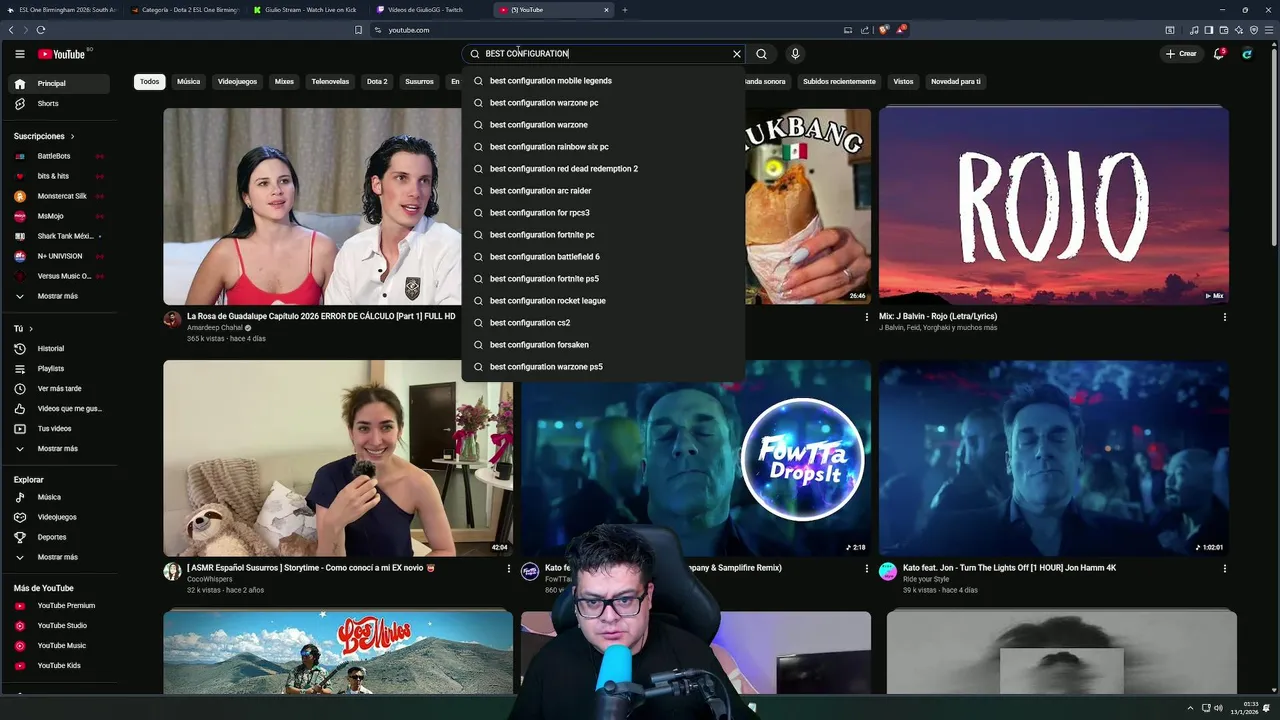Open Monstercat Silk channel subscription
The width and height of the screenshot is (1280, 720).
60,196
